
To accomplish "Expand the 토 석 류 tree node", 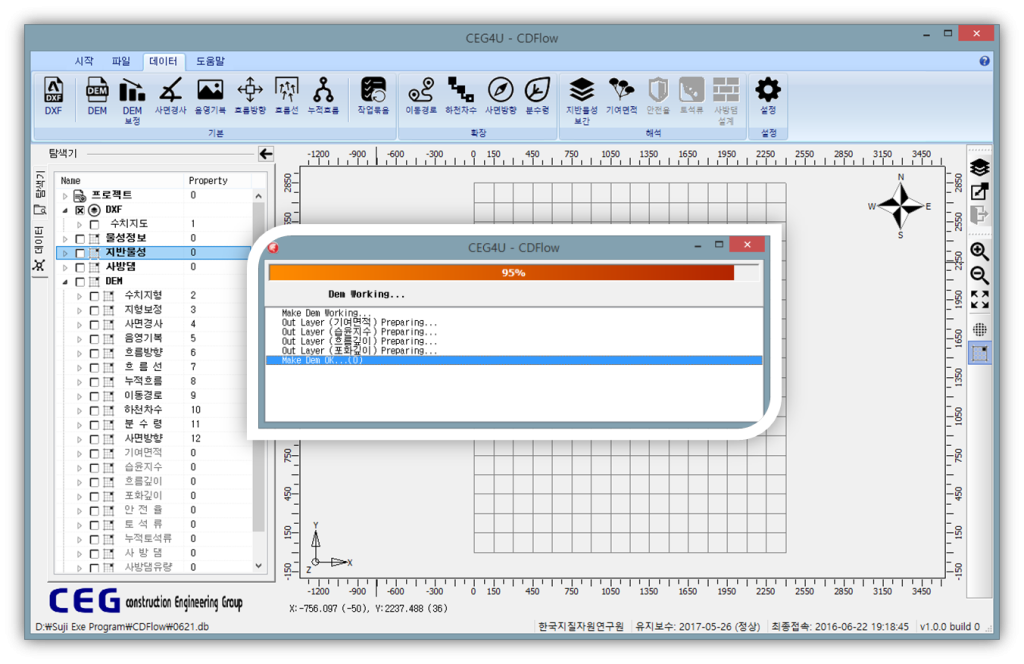I will [80, 526].
